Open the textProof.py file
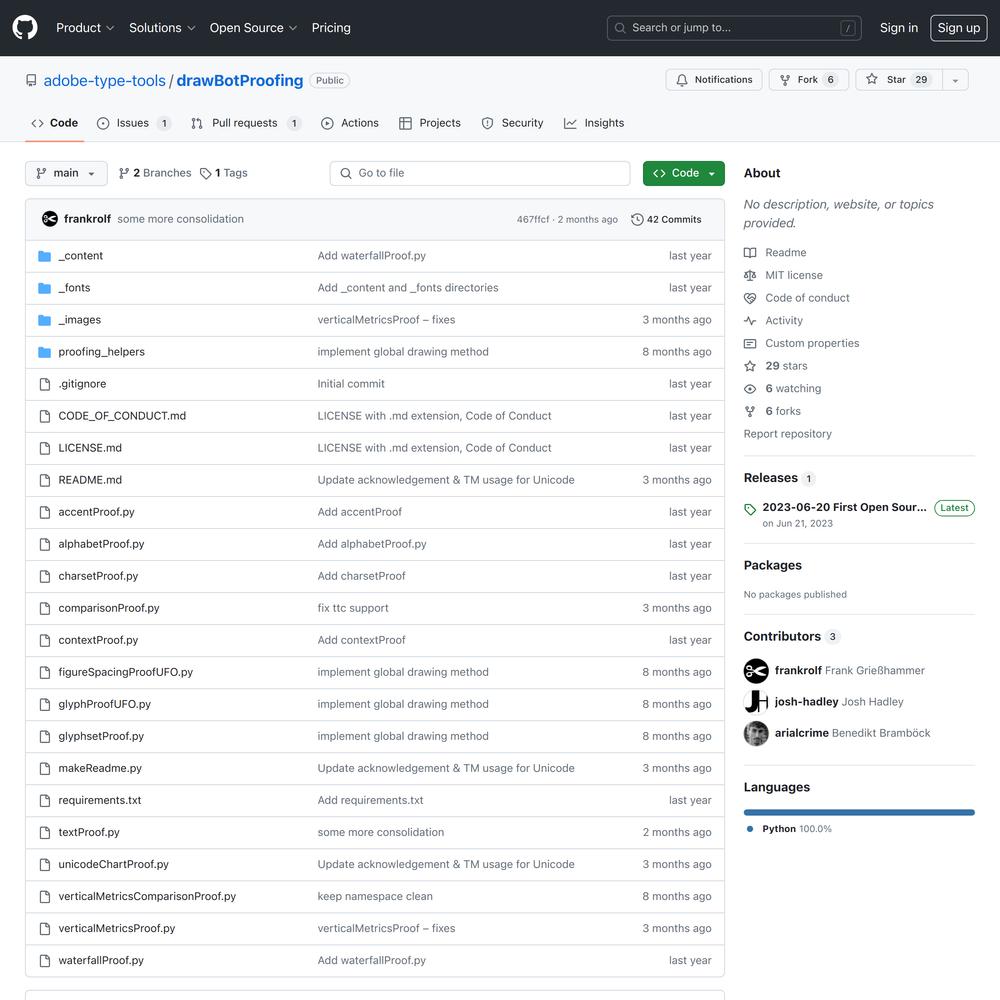Image resolution: width=1000 pixels, height=1000 pixels. point(89,832)
